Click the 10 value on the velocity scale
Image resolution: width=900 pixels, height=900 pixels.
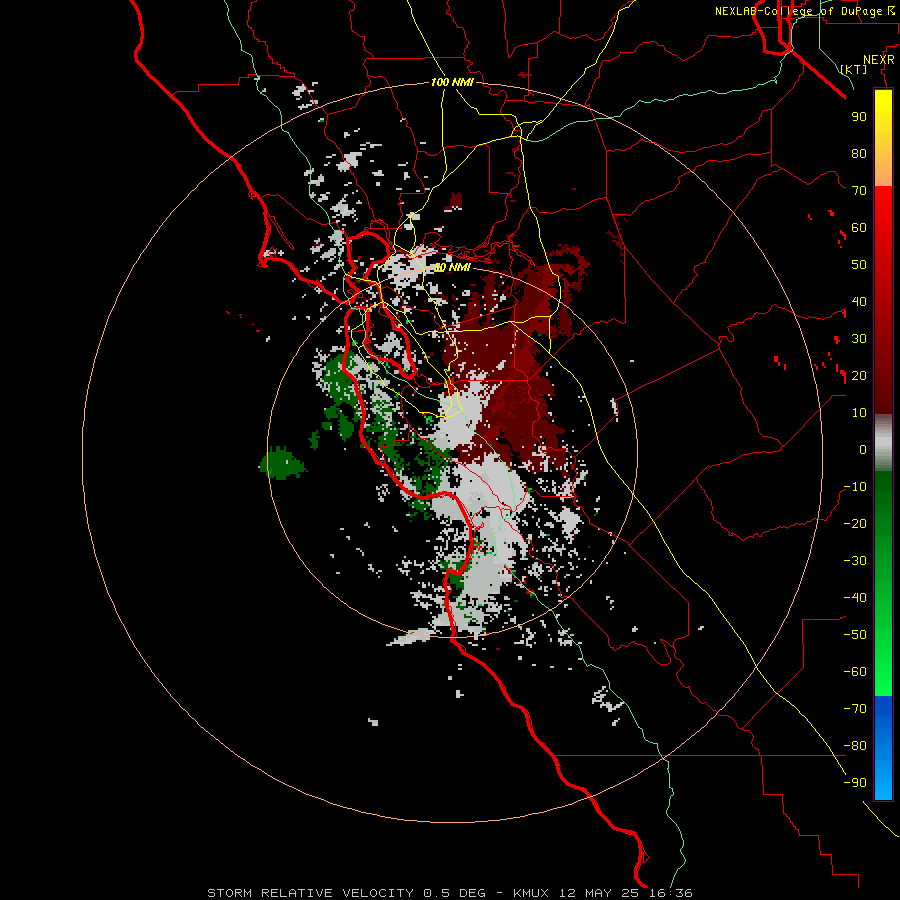click(x=859, y=413)
